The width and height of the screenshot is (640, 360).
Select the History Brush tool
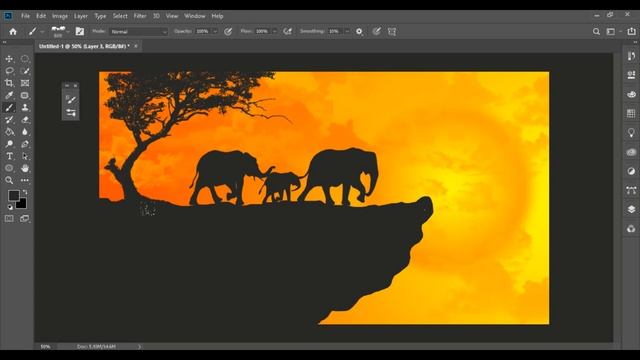pyautogui.click(x=9, y=120)
